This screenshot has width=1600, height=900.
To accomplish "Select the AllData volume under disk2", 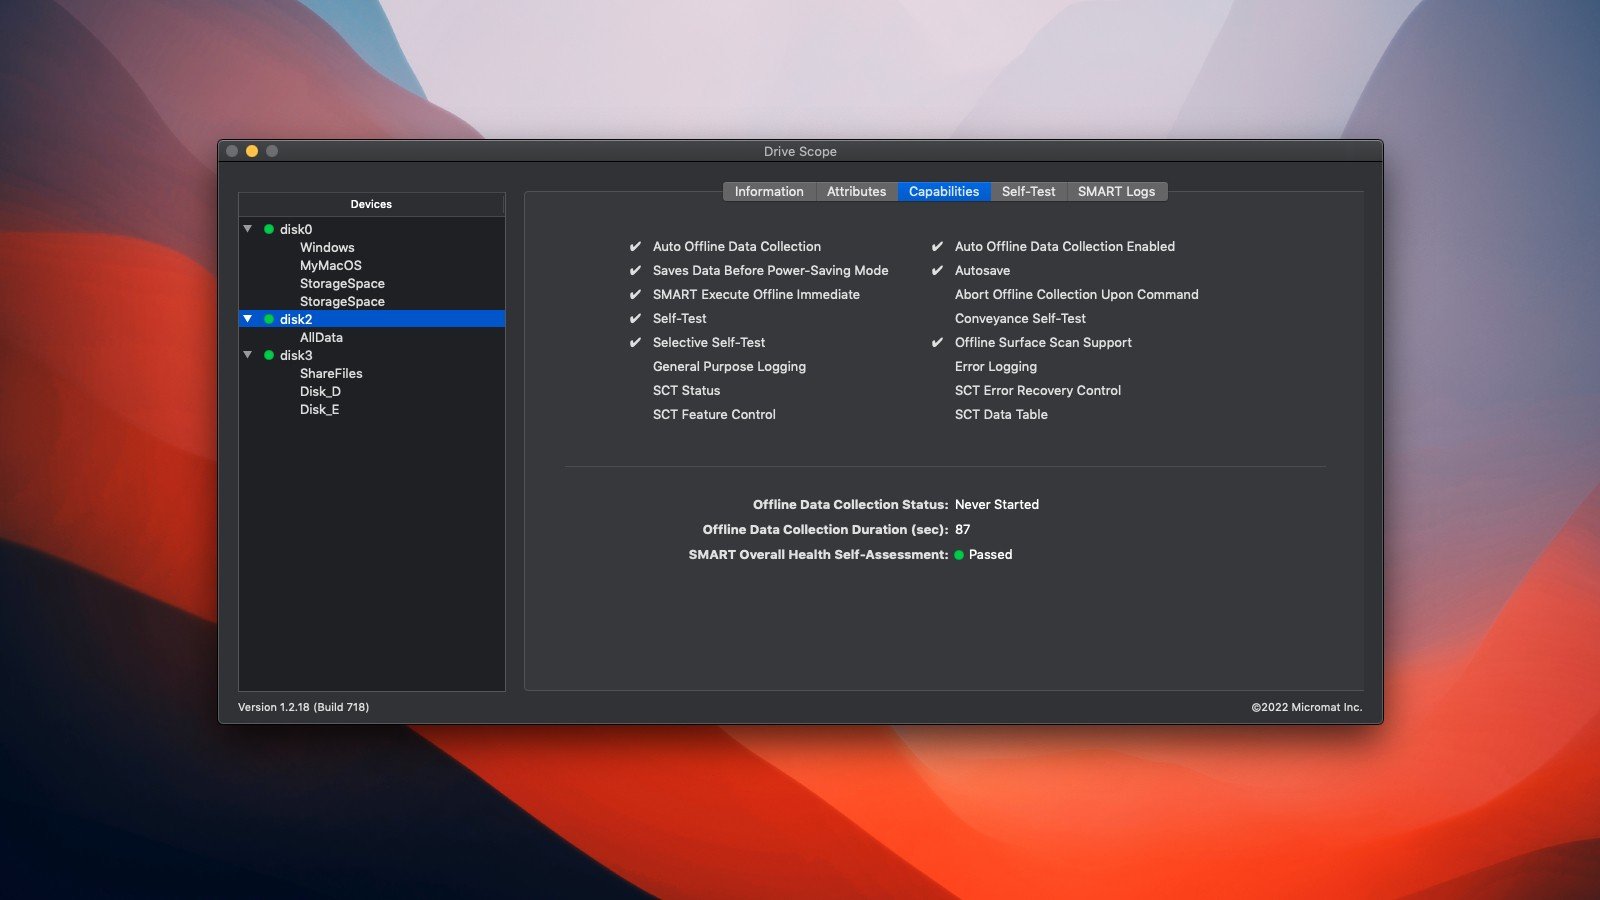I will [x=321, y=337].
